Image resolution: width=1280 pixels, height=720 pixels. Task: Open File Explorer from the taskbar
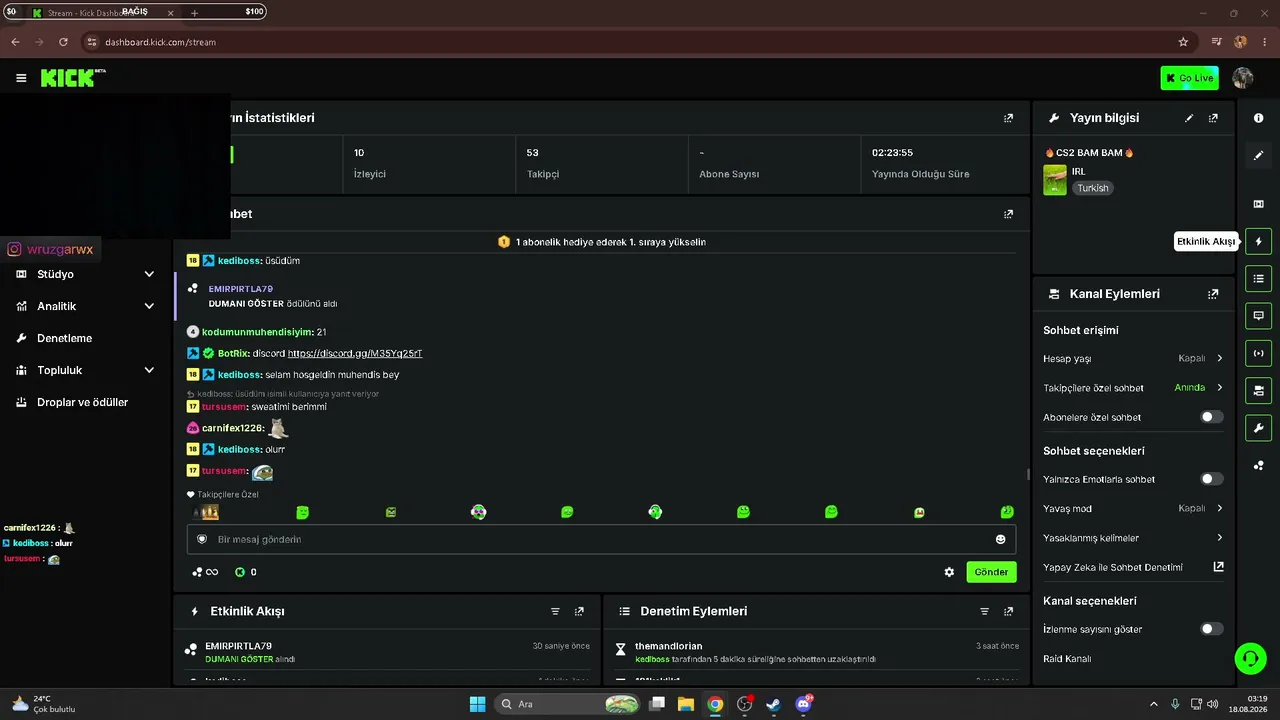(686, 704)
